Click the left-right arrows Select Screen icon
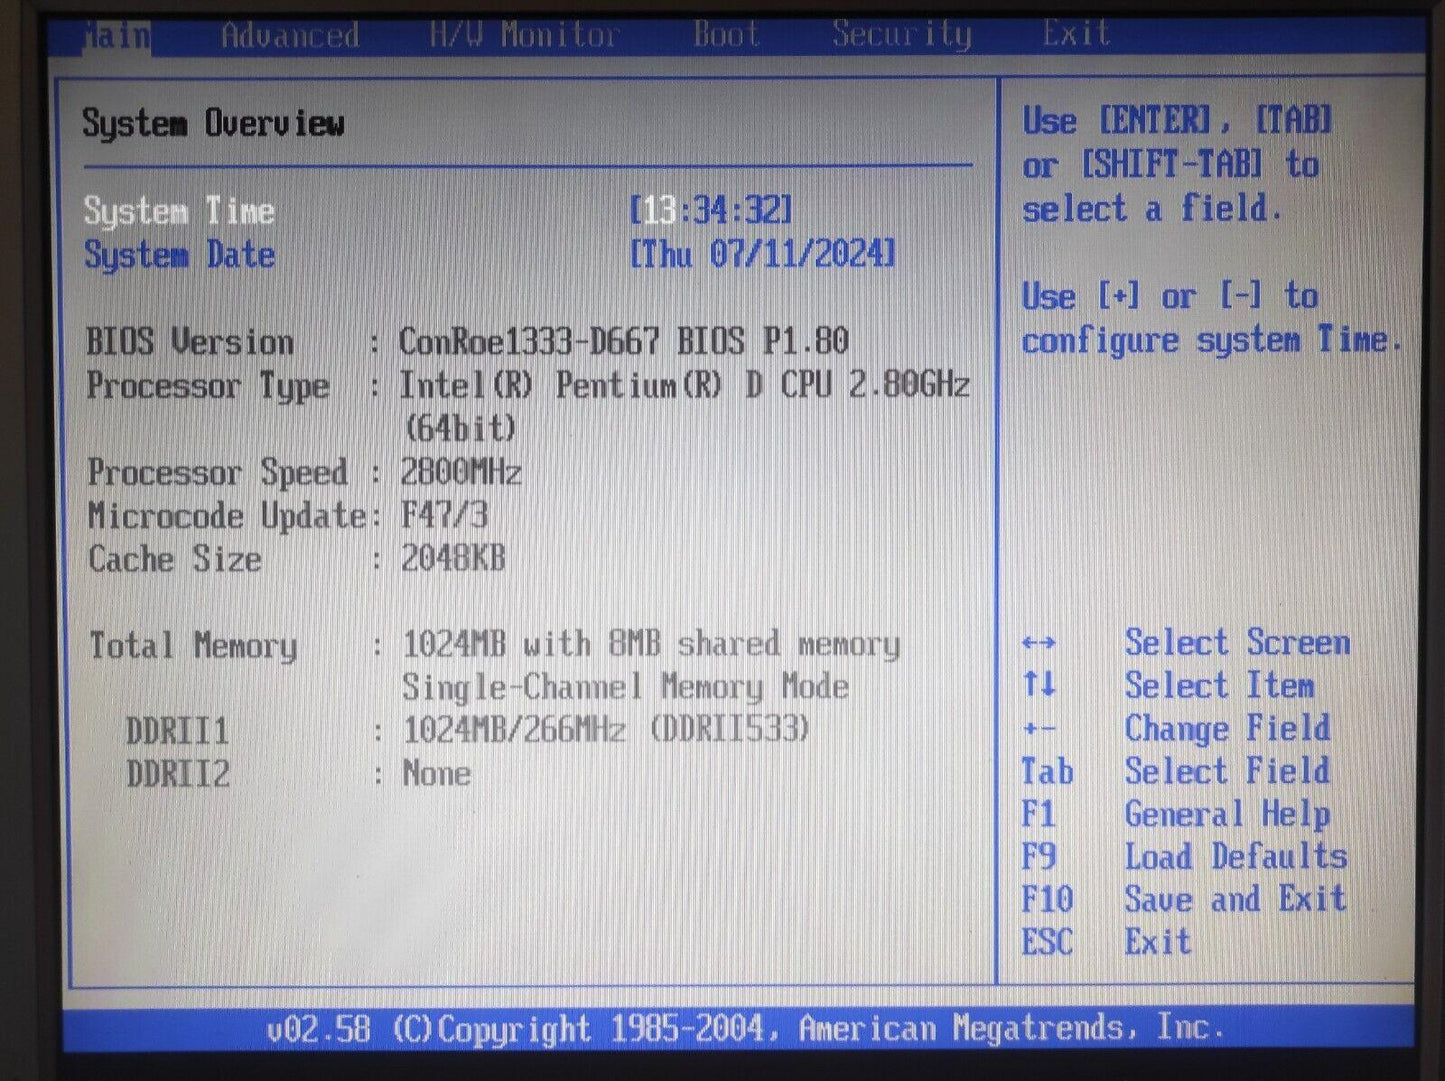This screenshot has height=1081, width=1445. click(x=1039, y=643)
